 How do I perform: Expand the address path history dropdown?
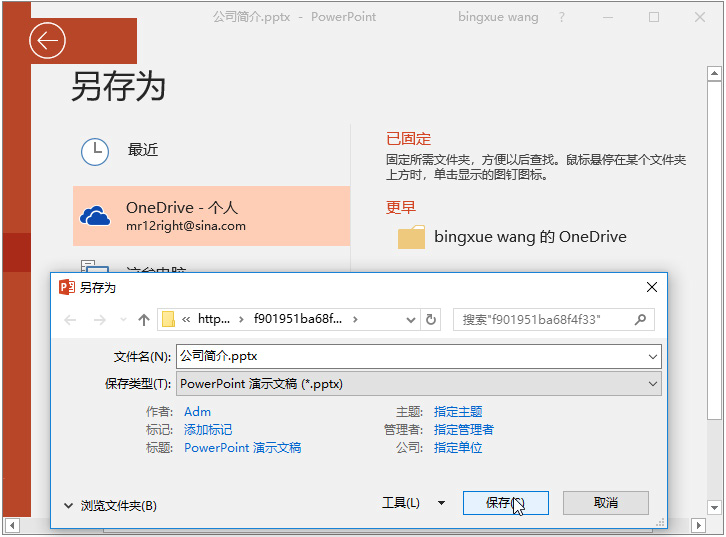[x=410, y=319]
